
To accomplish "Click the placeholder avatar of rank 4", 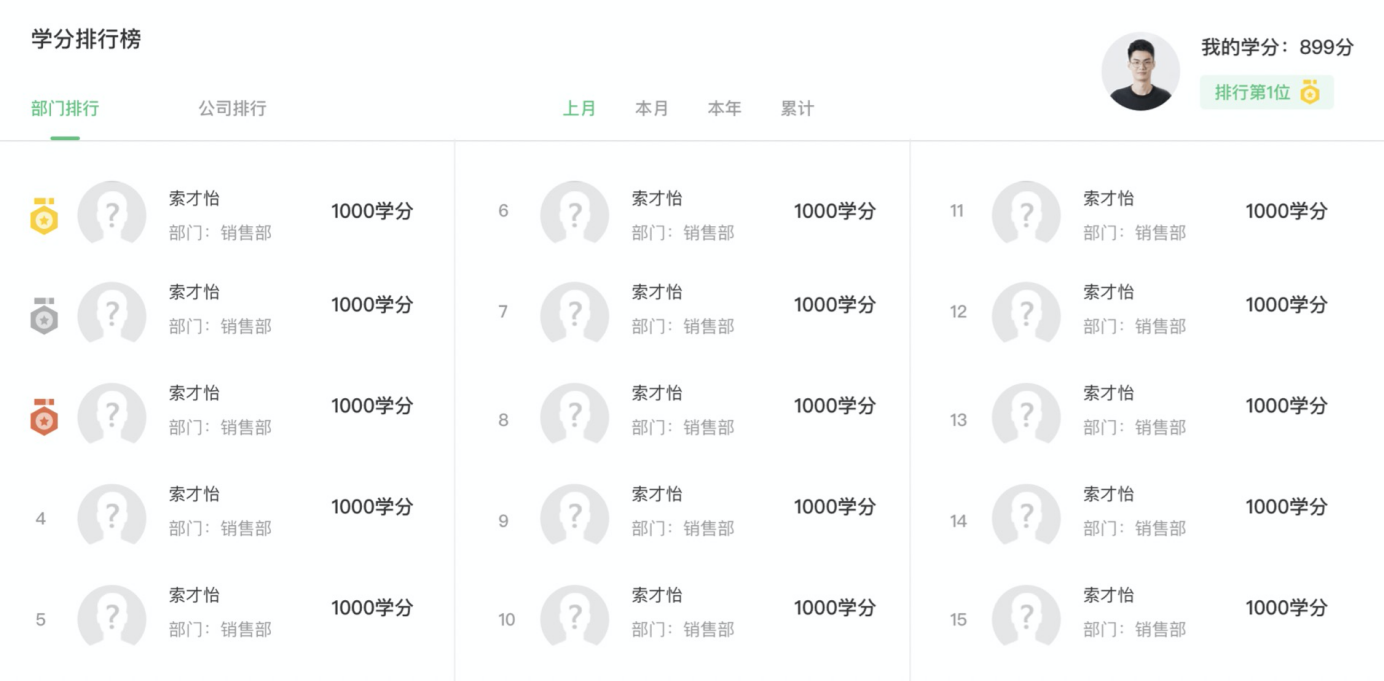I will pyautogui.click(x=112, y=515).
